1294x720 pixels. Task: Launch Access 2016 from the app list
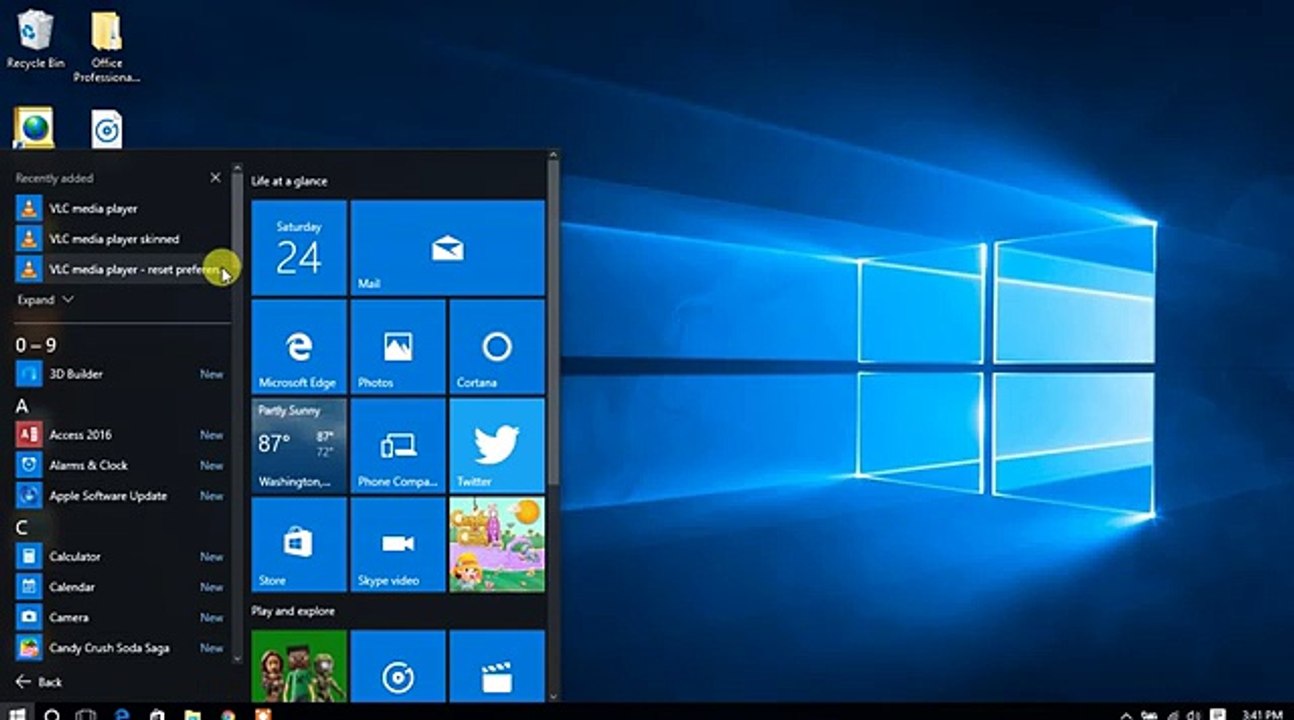tap(120, 435)
